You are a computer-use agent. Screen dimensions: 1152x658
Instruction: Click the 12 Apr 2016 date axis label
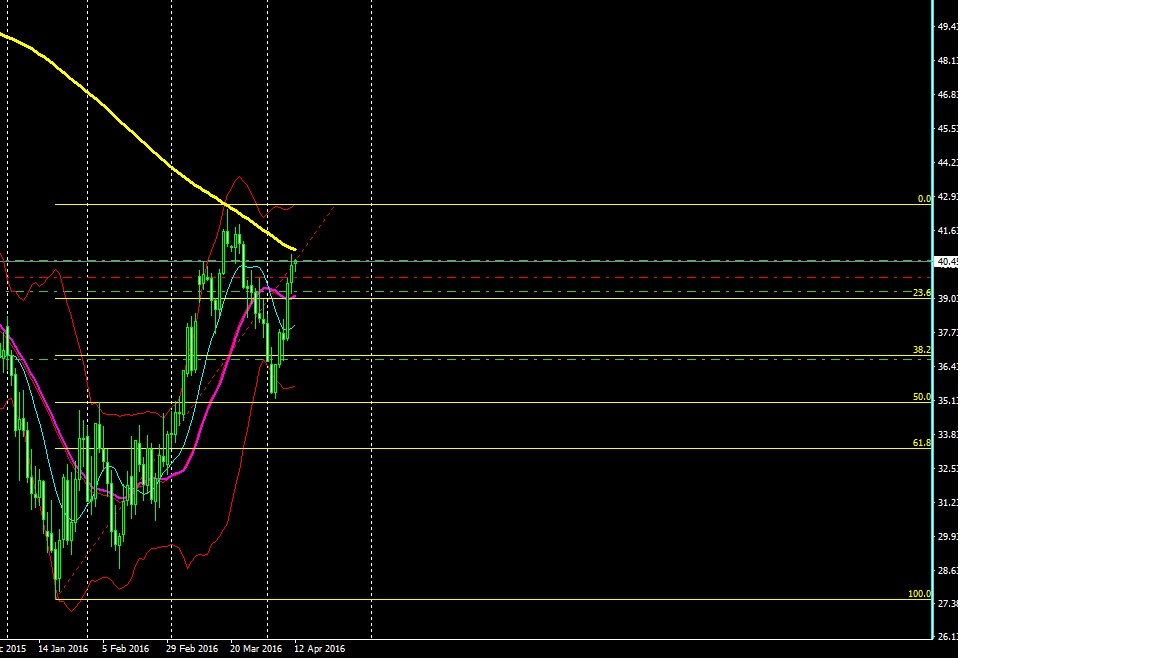pyautogui.click(x=318, y=648)
